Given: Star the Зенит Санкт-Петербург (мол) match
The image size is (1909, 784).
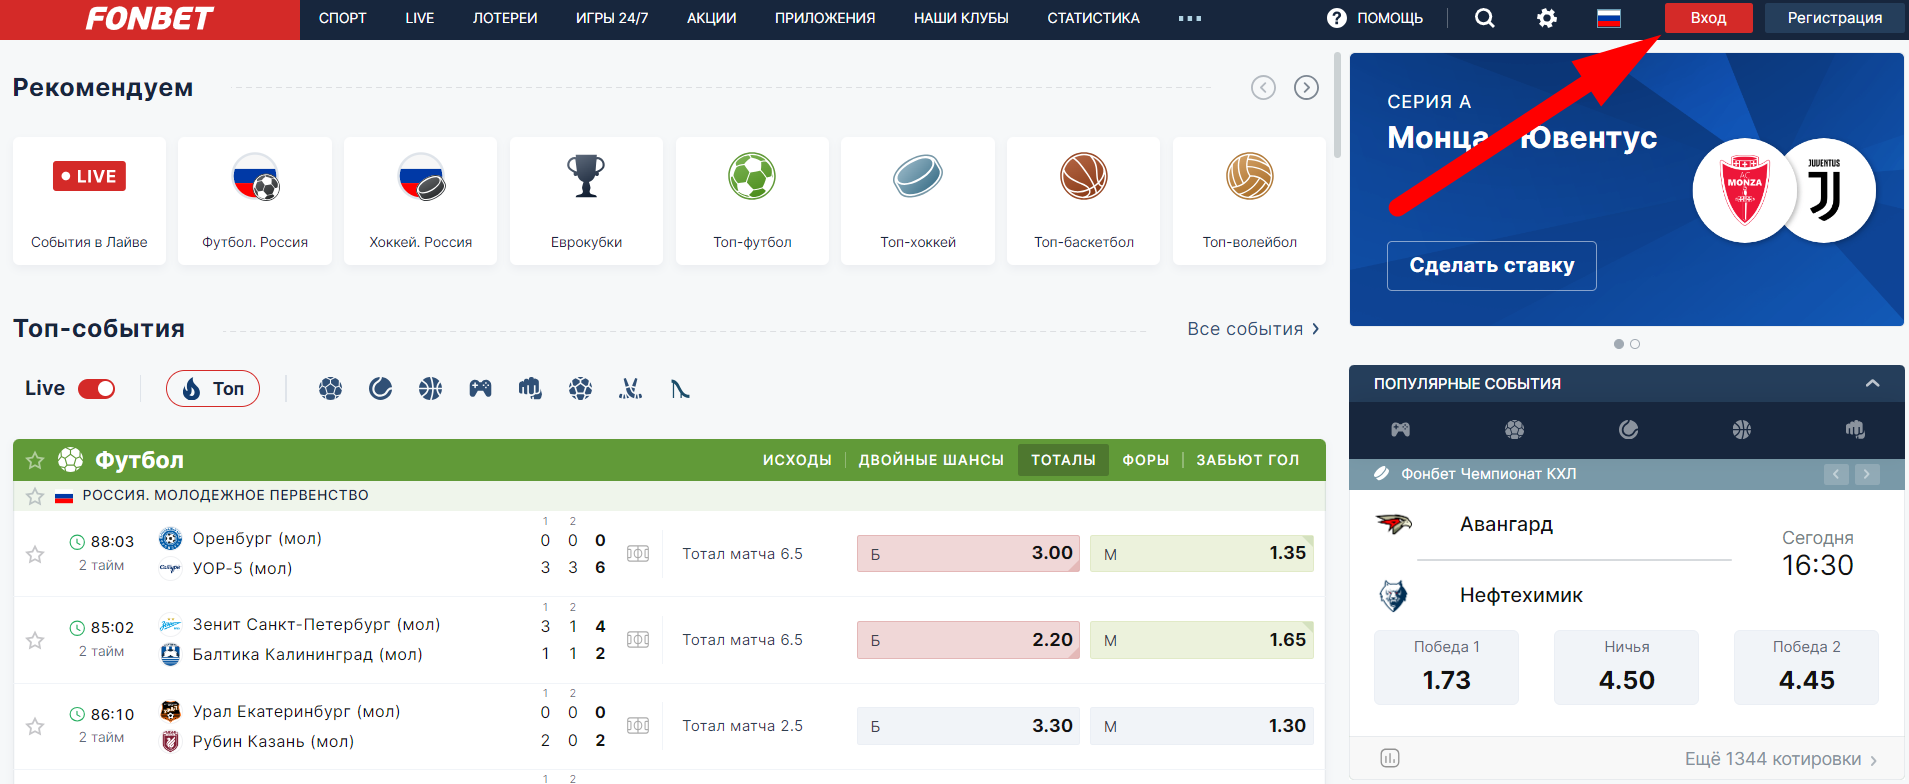Looking at the screenshot, I should pyautogui.click(x=35, y=640).
